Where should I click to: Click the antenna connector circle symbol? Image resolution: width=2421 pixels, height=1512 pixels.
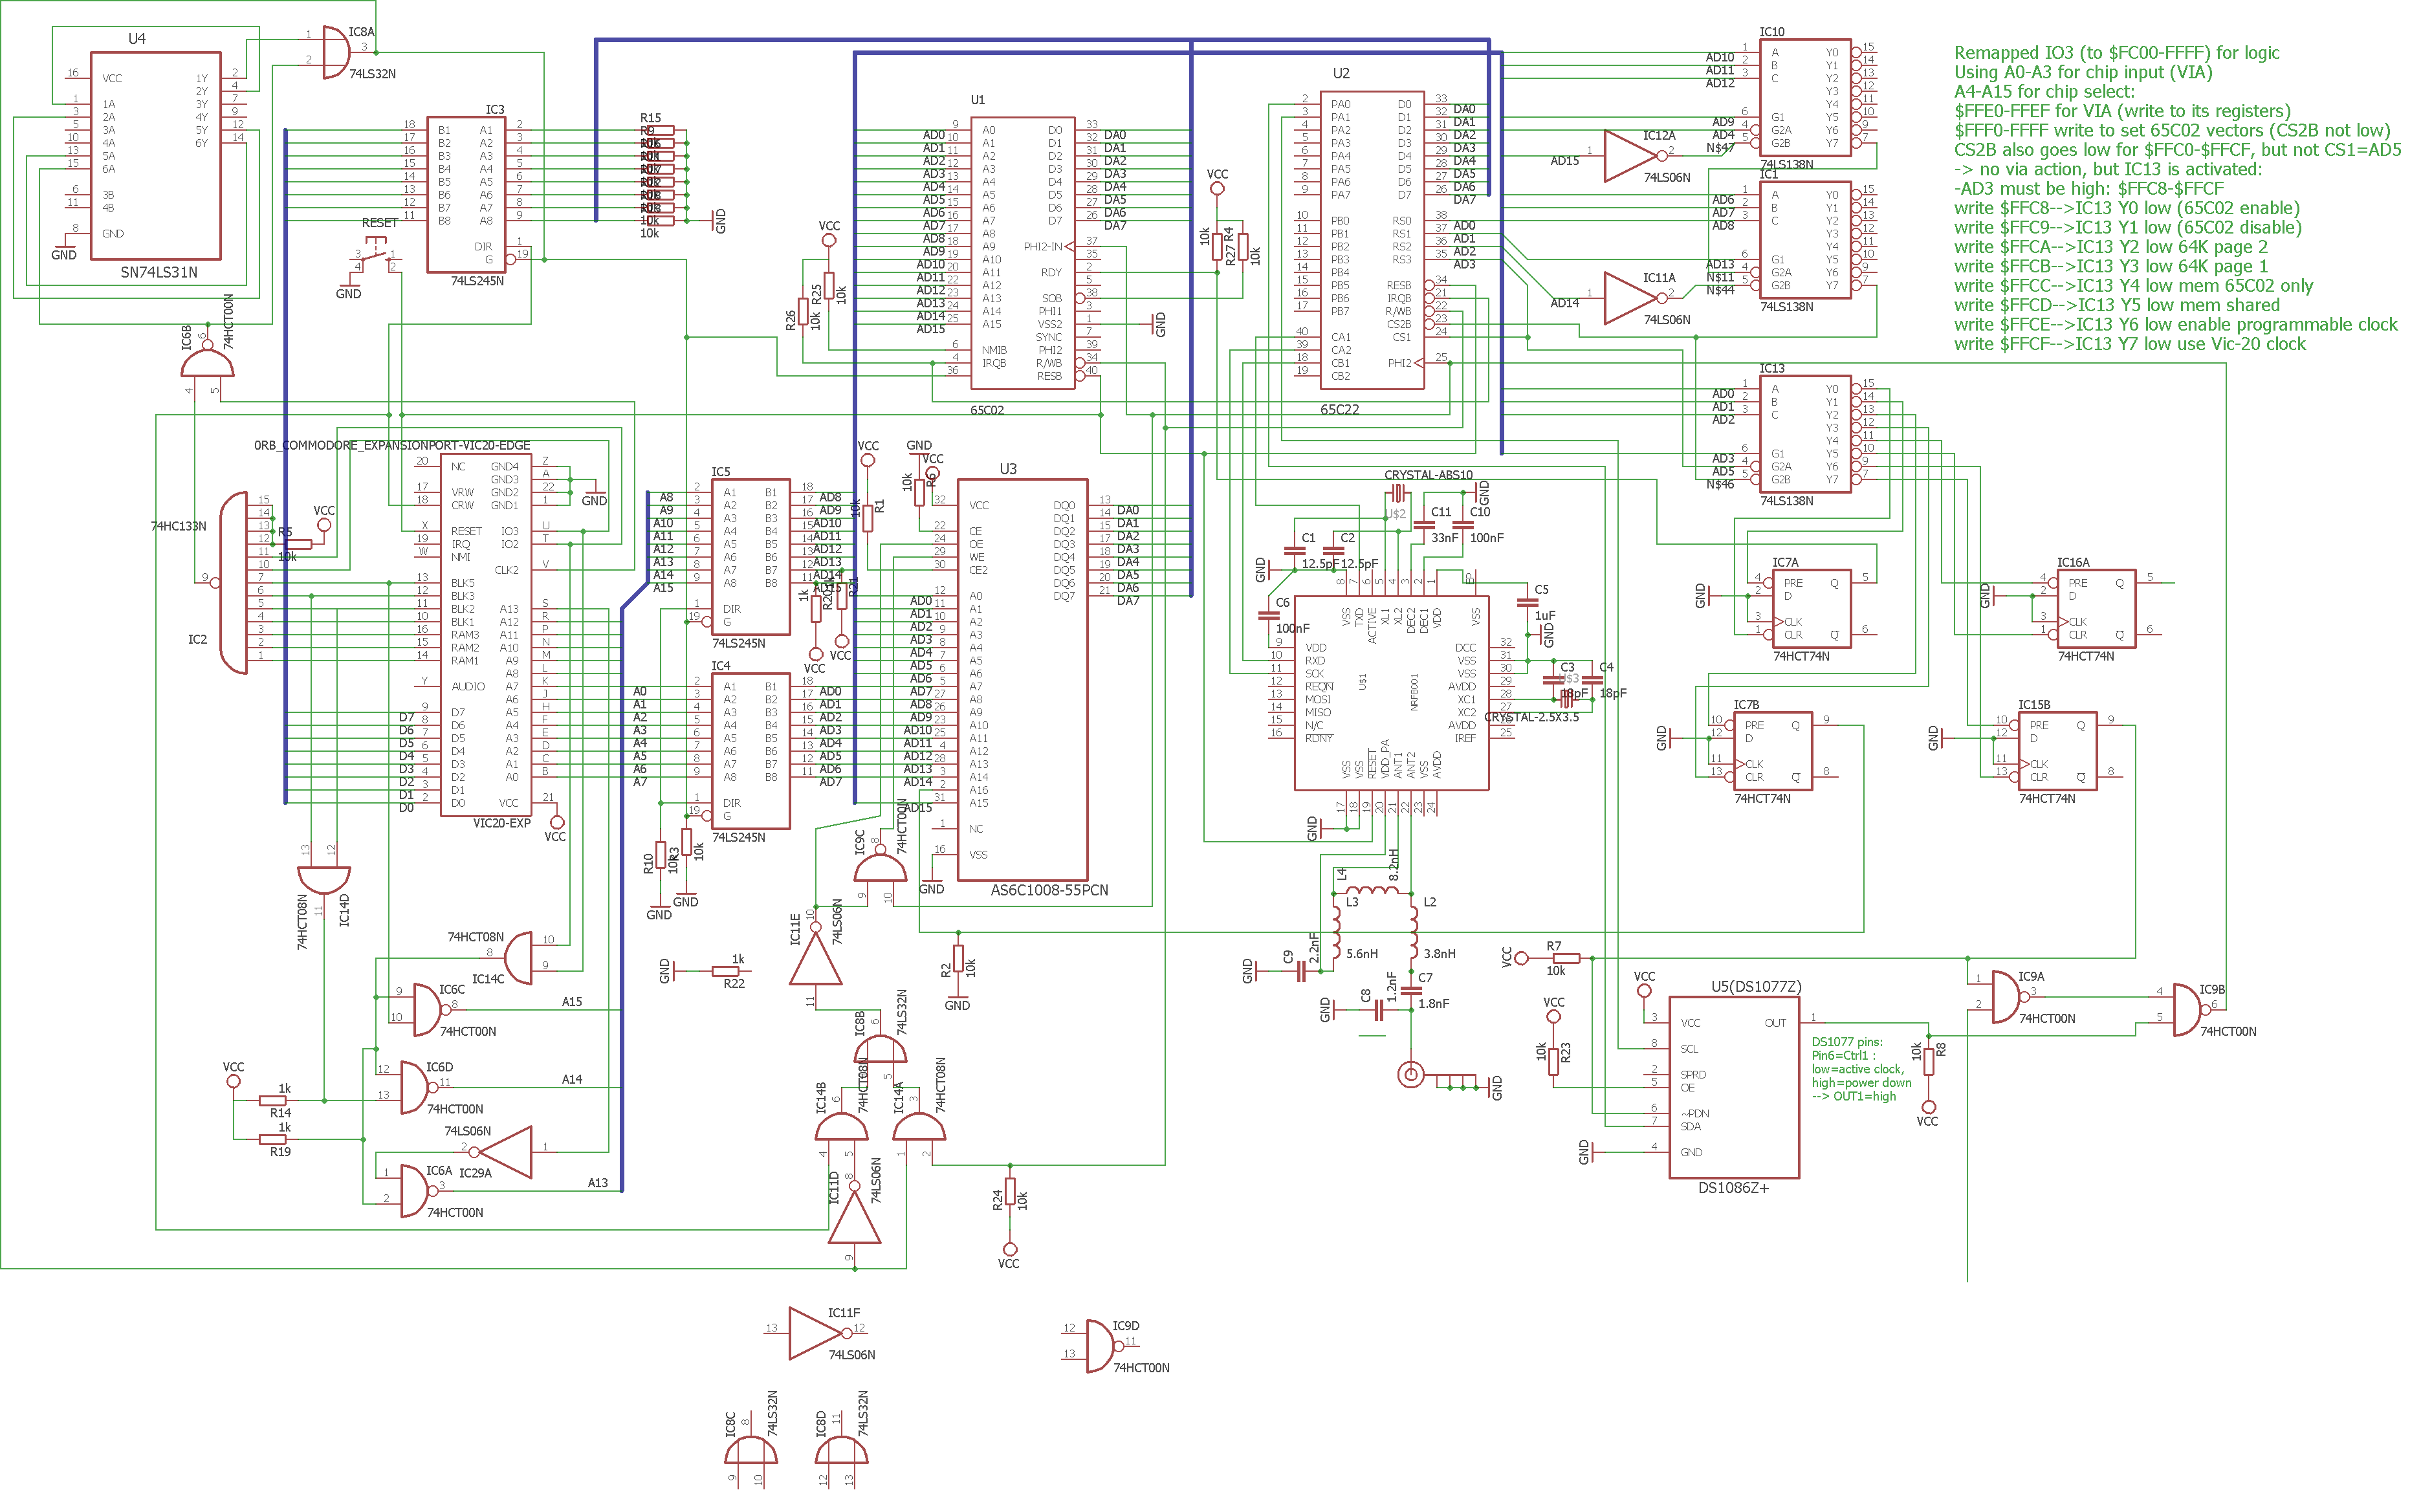[x=1410, y=1075]
